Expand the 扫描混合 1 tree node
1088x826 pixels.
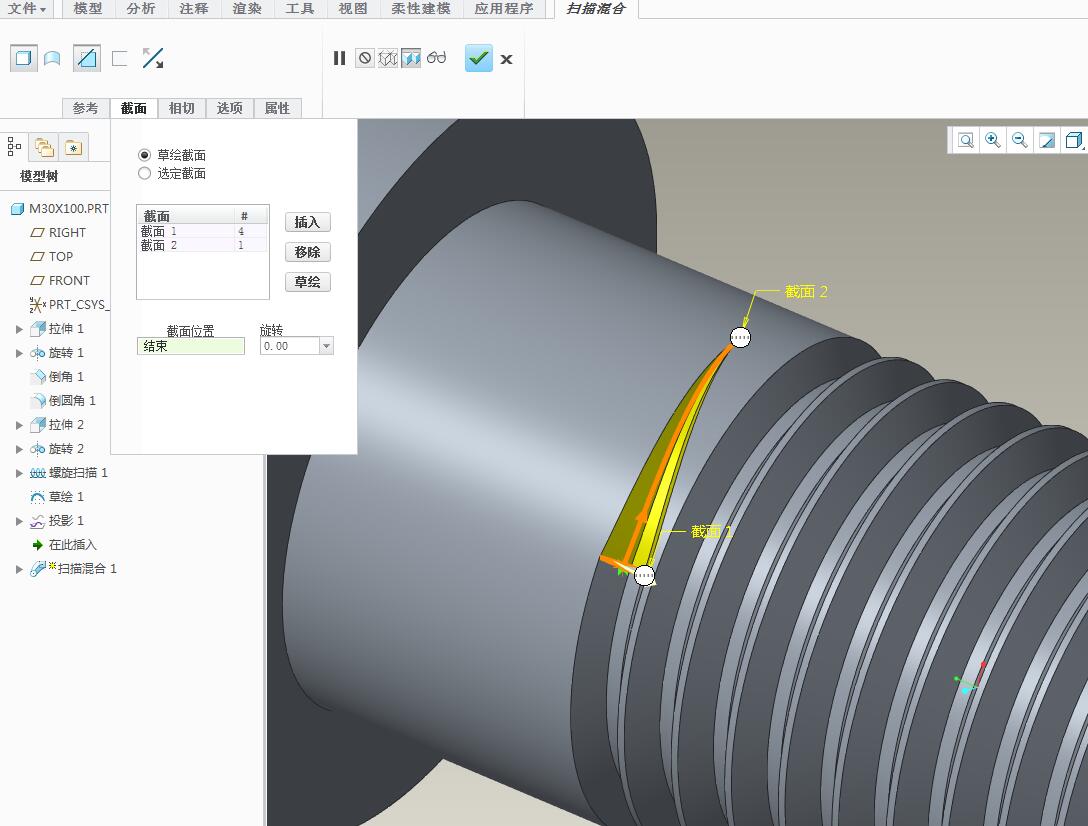point(19,569)
